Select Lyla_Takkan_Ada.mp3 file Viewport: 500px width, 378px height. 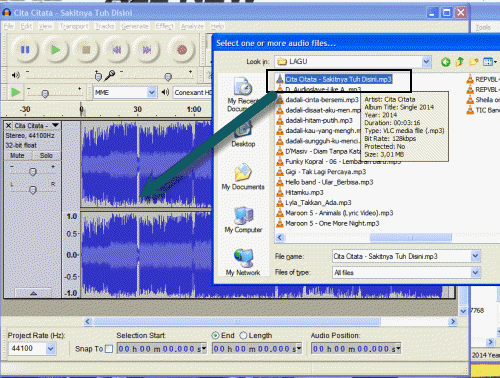[x=318, y=203]
